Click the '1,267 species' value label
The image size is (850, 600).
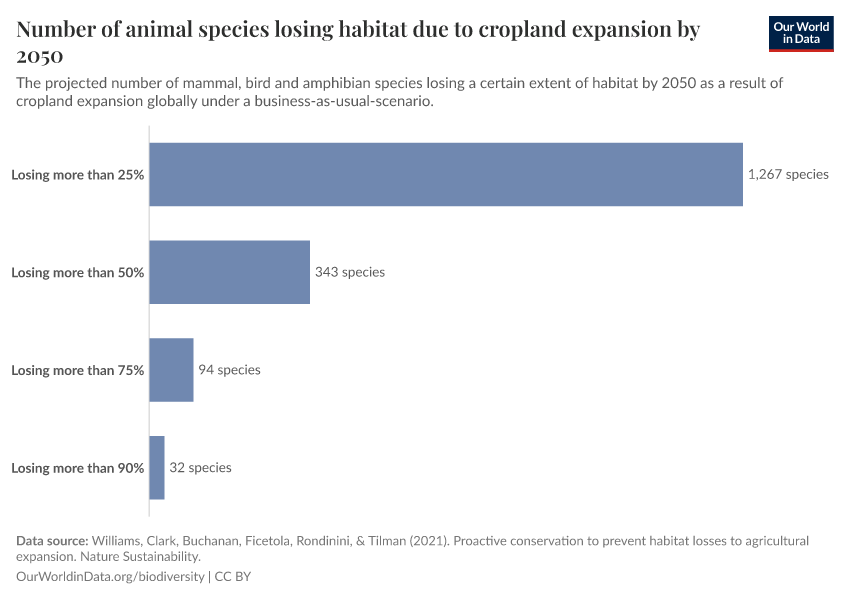tap(788, 174)
